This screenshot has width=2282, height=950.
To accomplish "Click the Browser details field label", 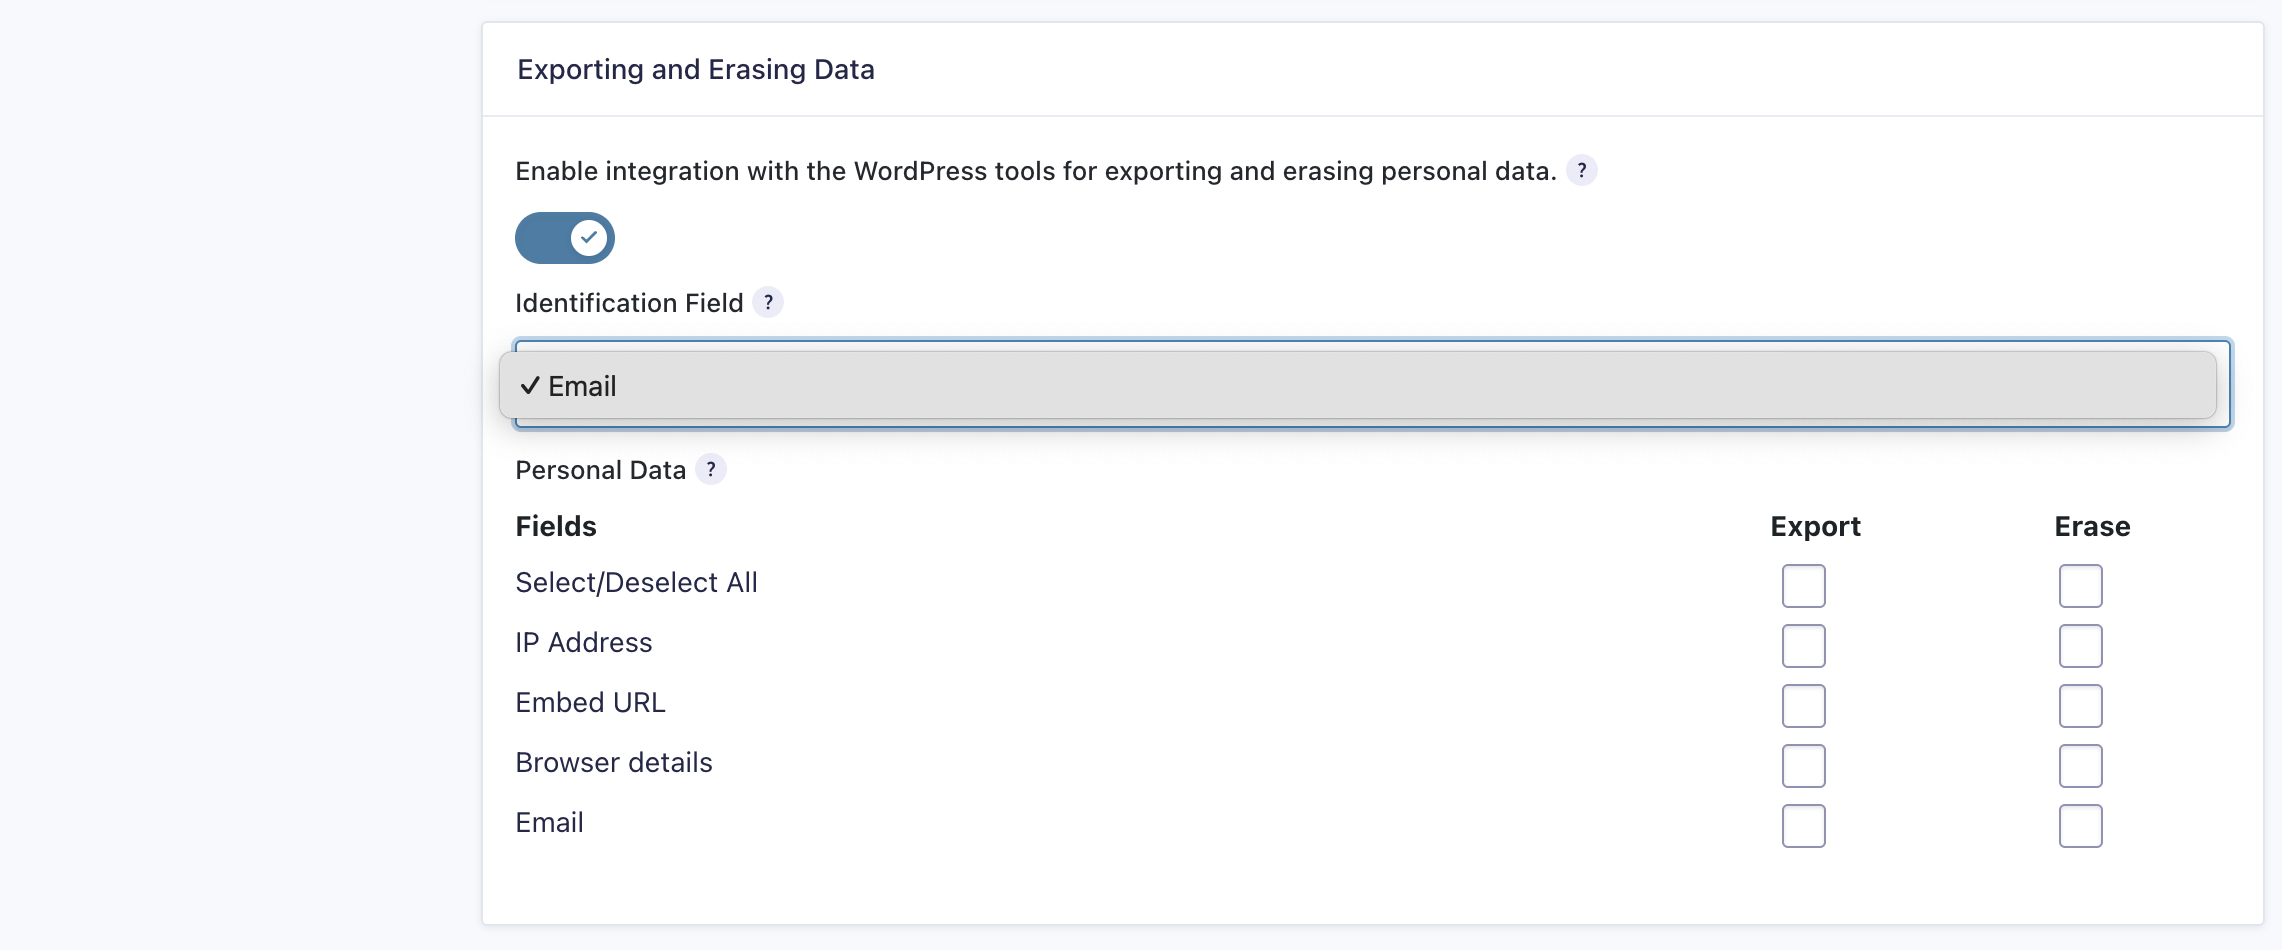I will 613,763.
